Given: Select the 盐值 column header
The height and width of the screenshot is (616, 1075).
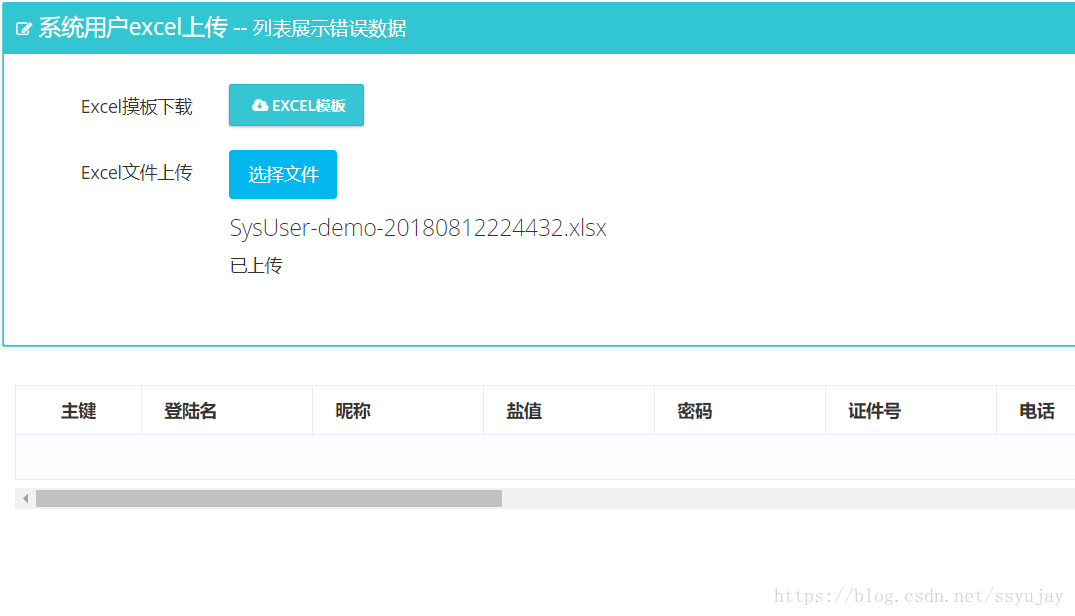Looking at the screenshot, I should (569, 410).
